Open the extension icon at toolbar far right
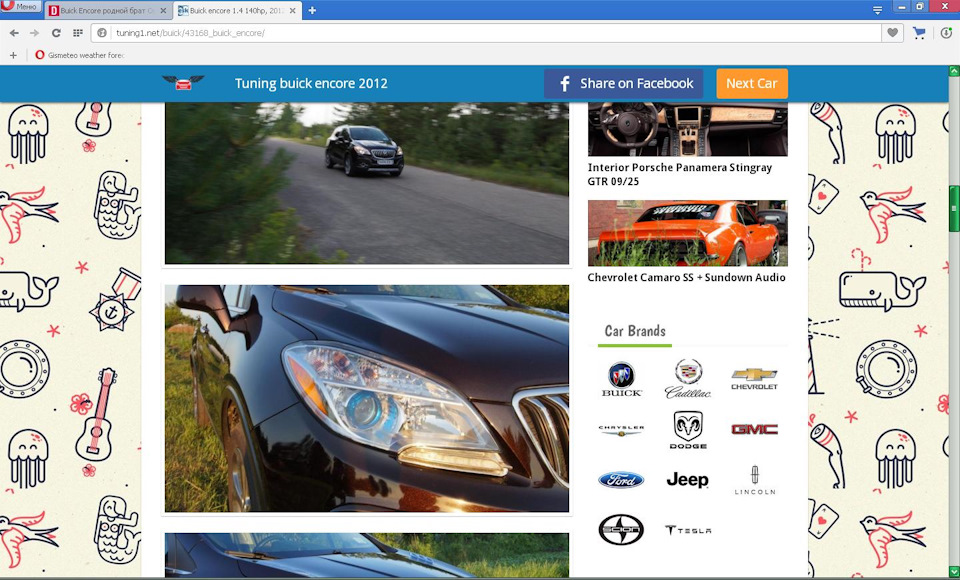Image resolution: width=960 pixels, height=580 pixels. (x=946, y=33)
